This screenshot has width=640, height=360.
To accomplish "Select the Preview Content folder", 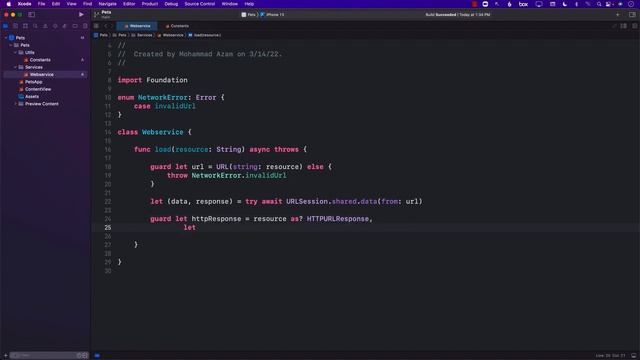I will (x=42, y=104).
